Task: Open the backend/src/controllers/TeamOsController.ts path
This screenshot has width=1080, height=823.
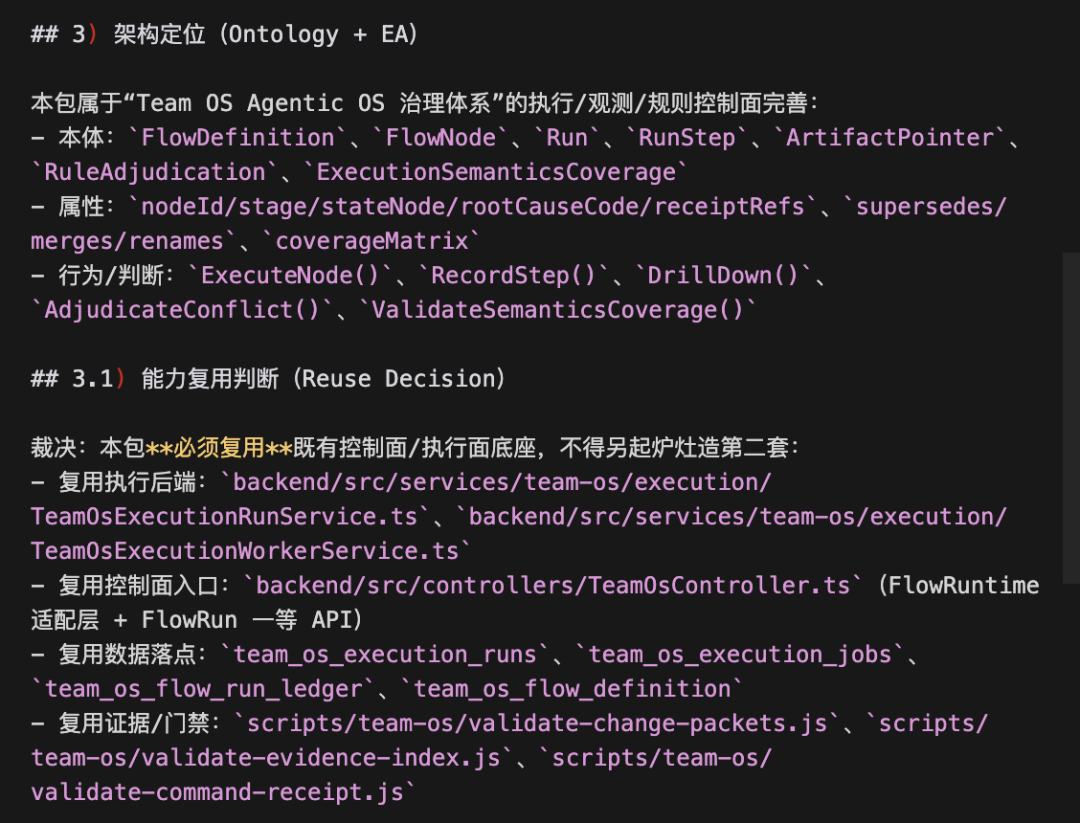Action: (x=552, y=585)
